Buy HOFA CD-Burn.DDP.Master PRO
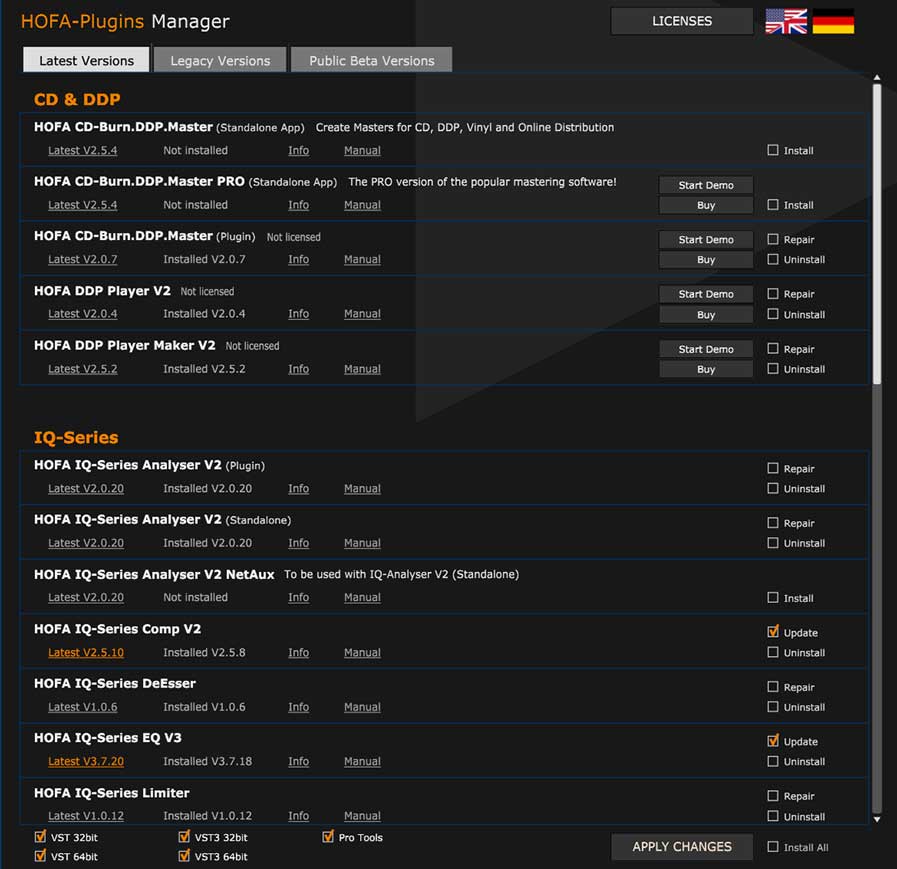Image resolution: width=897 pixels, height=869 pixels. 706,205
